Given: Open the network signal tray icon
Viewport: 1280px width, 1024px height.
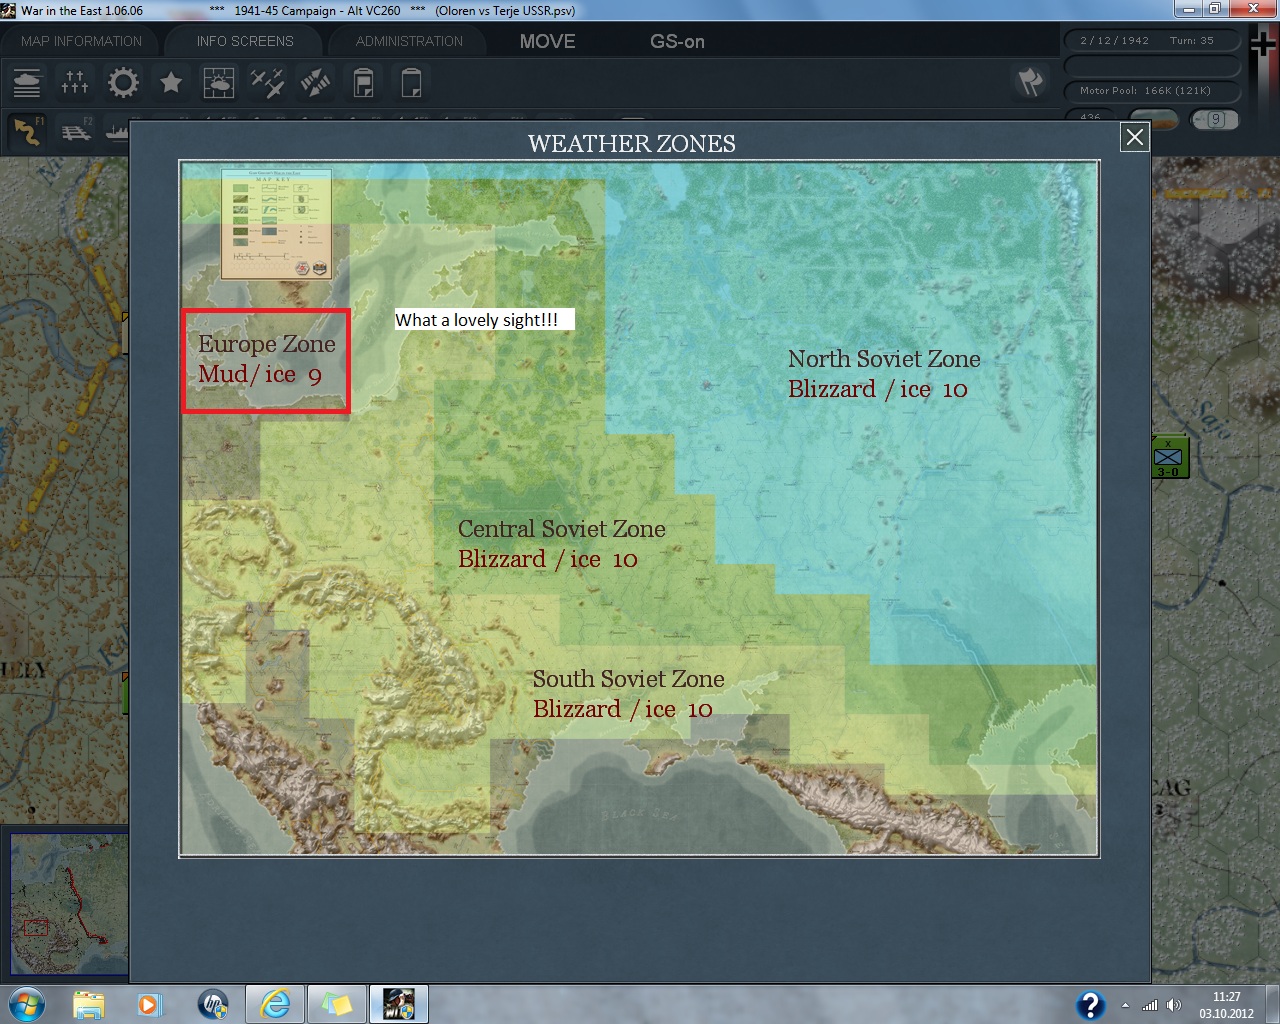Looking at the screenshot, I should (1150, 1005).
